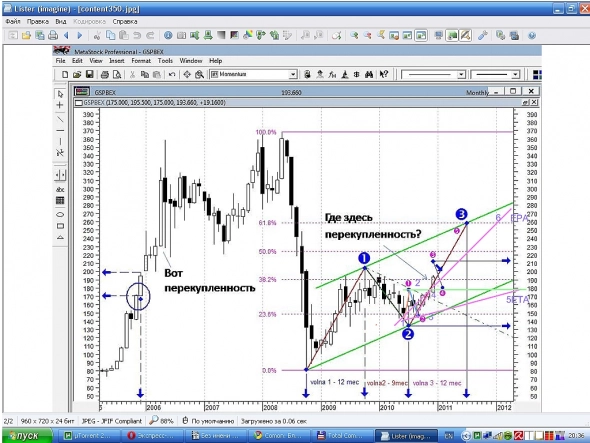
Task: Click the 'volna 1 - 12 мес' chart label
Action: (335, 382)
